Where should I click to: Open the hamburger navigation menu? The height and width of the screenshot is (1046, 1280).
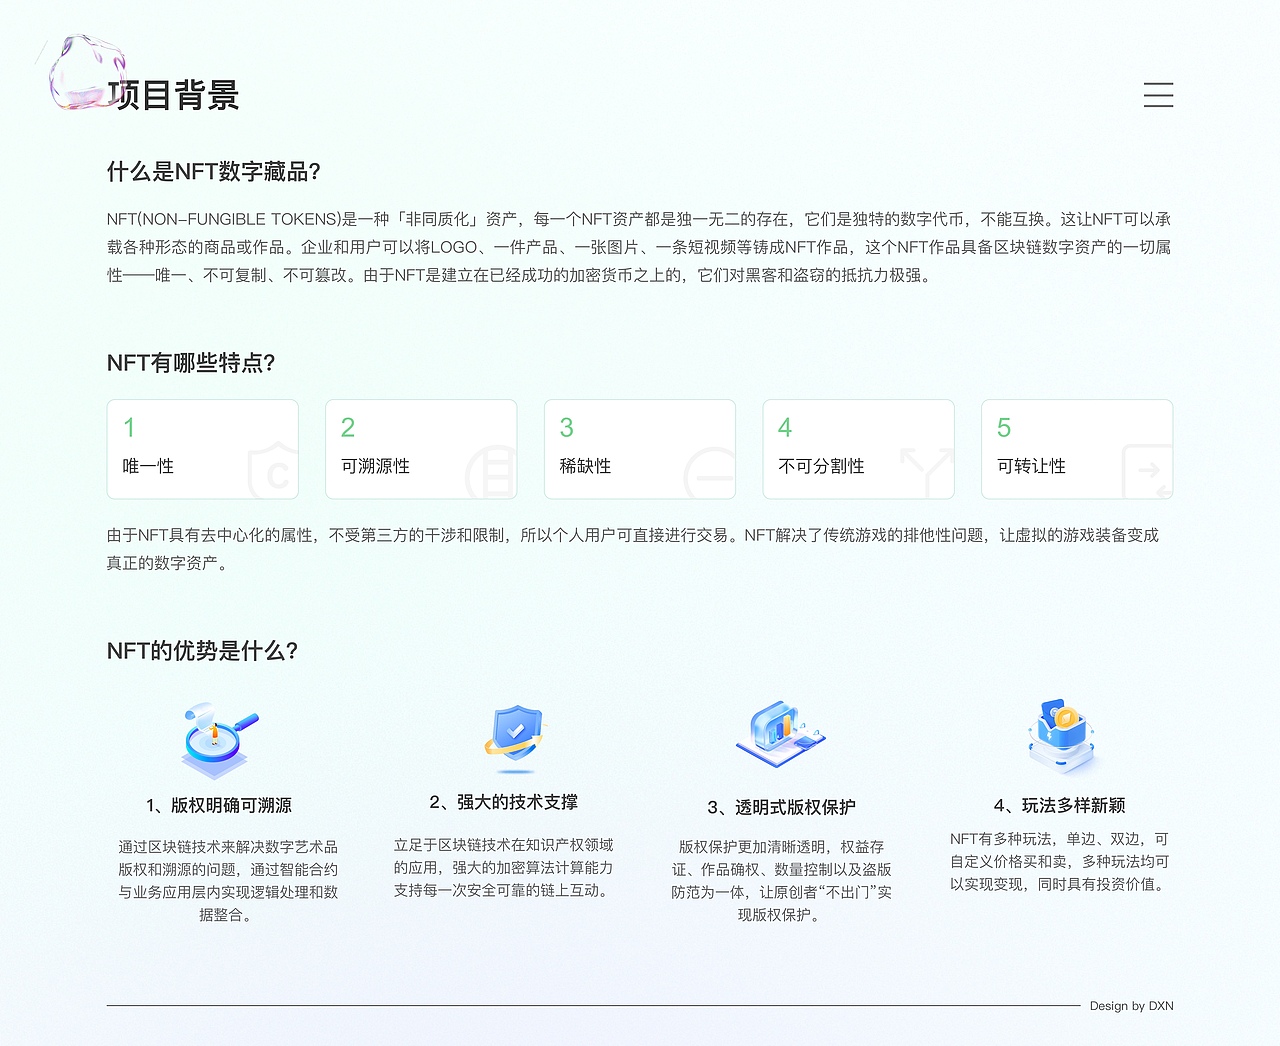point(1158,95)
